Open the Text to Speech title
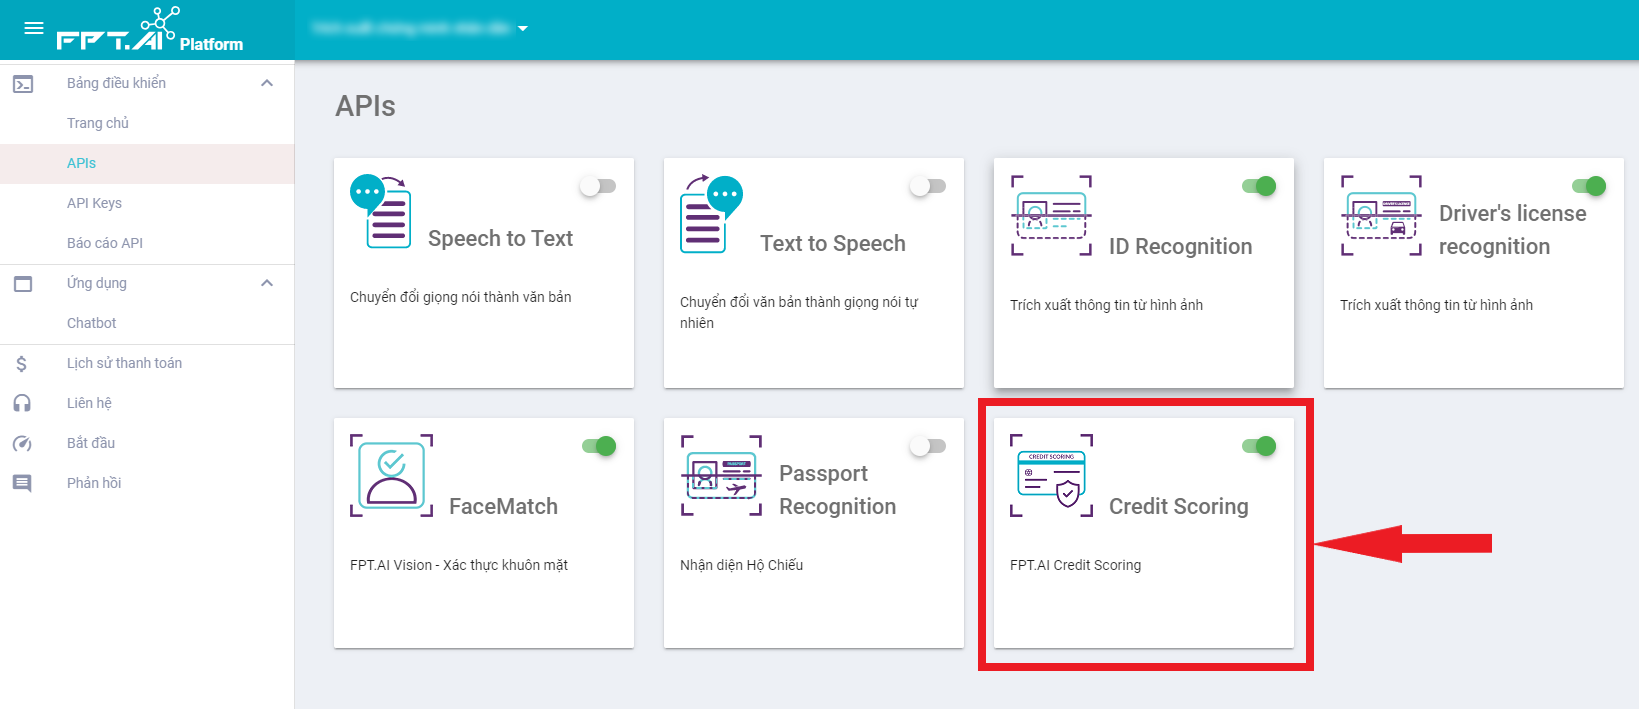 coord(833,243)
